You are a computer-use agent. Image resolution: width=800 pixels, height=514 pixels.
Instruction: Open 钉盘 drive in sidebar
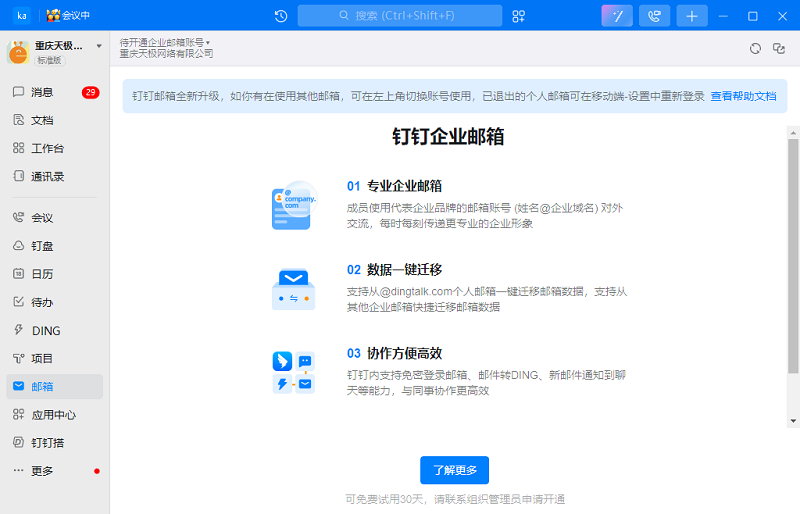tap(55, 246)
